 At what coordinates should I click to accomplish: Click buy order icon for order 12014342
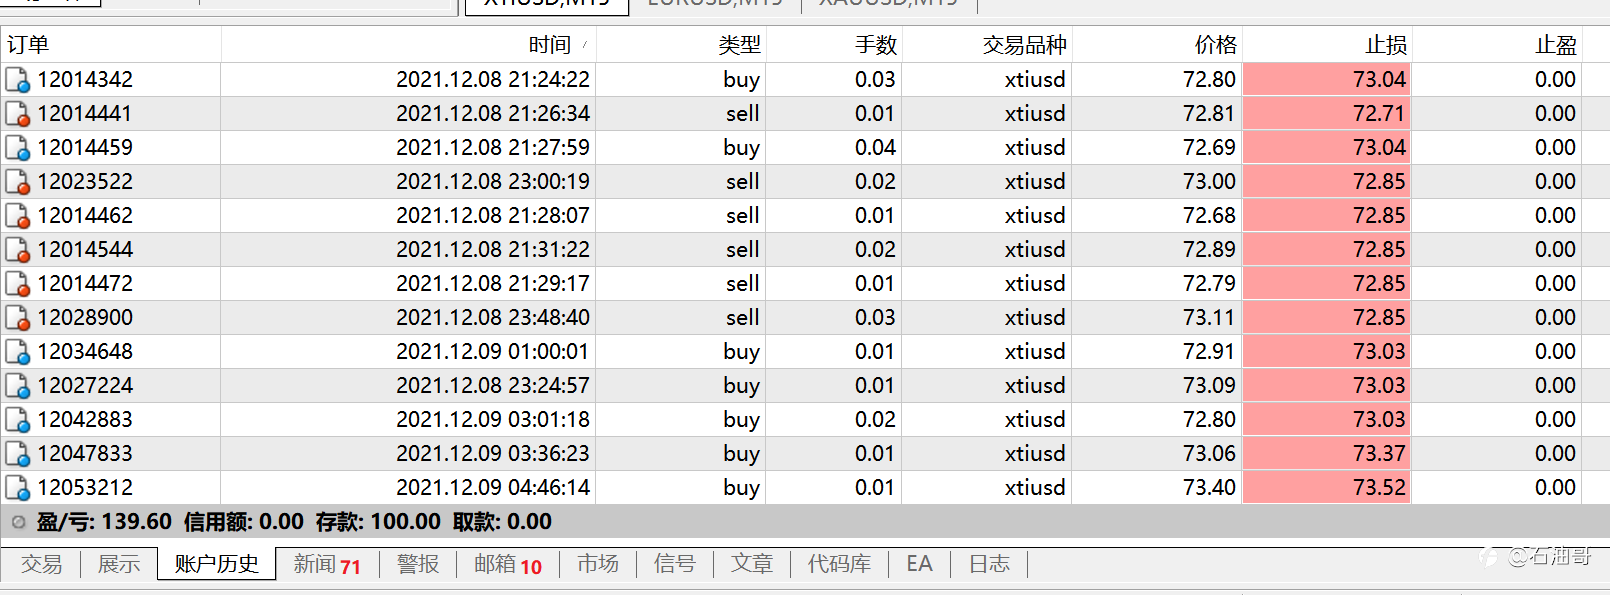click(17, 80)
